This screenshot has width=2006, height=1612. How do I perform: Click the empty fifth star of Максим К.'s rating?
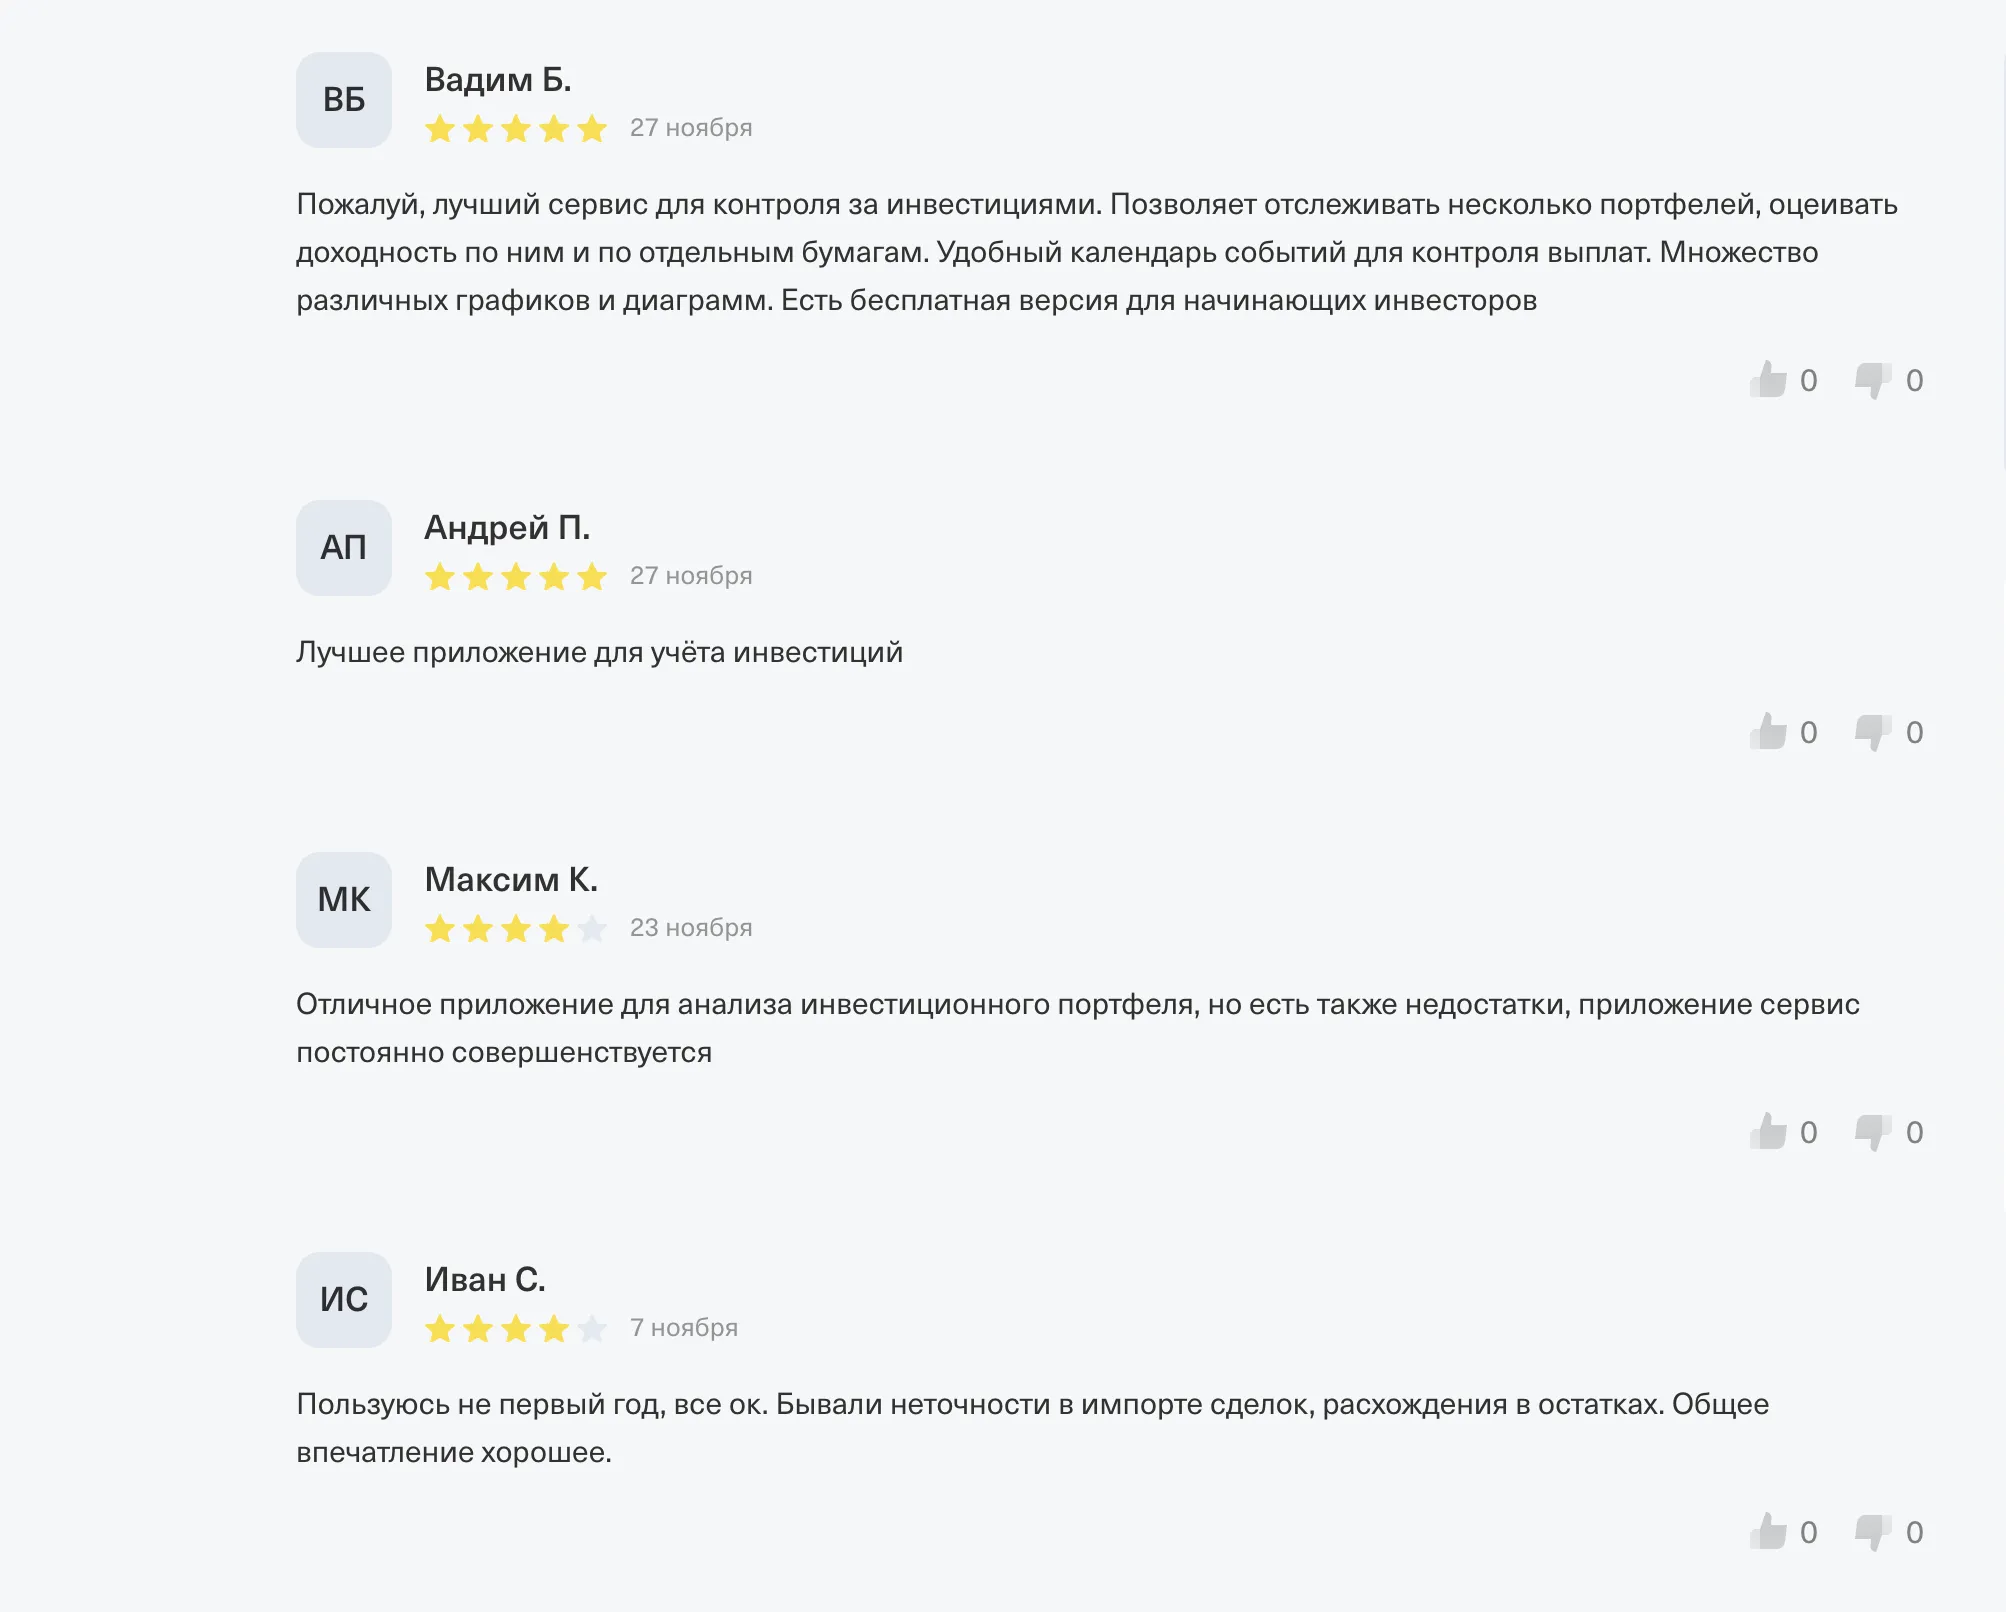pyautogui.click(x=592, y=929)
